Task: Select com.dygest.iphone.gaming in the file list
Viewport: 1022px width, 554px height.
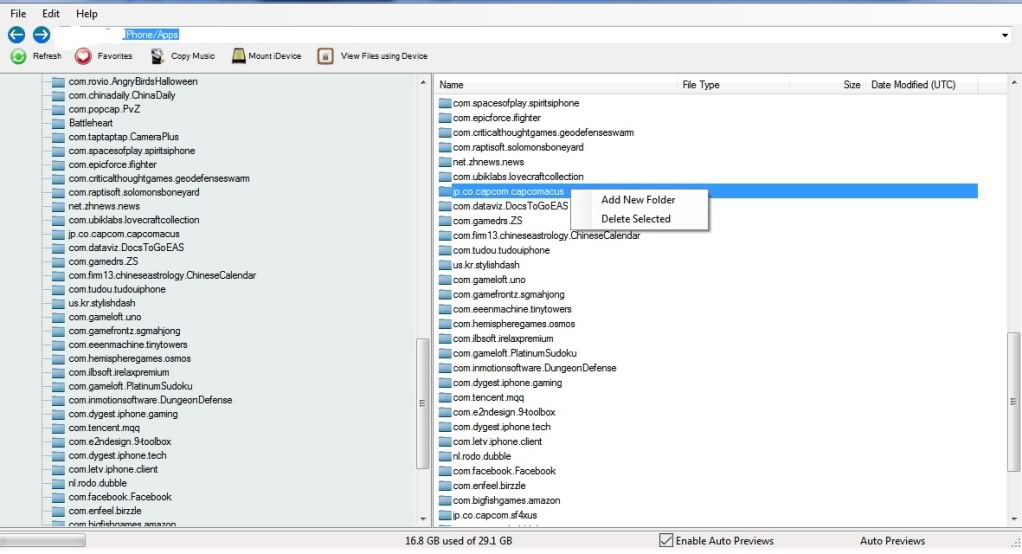Action: coord(507,383)
